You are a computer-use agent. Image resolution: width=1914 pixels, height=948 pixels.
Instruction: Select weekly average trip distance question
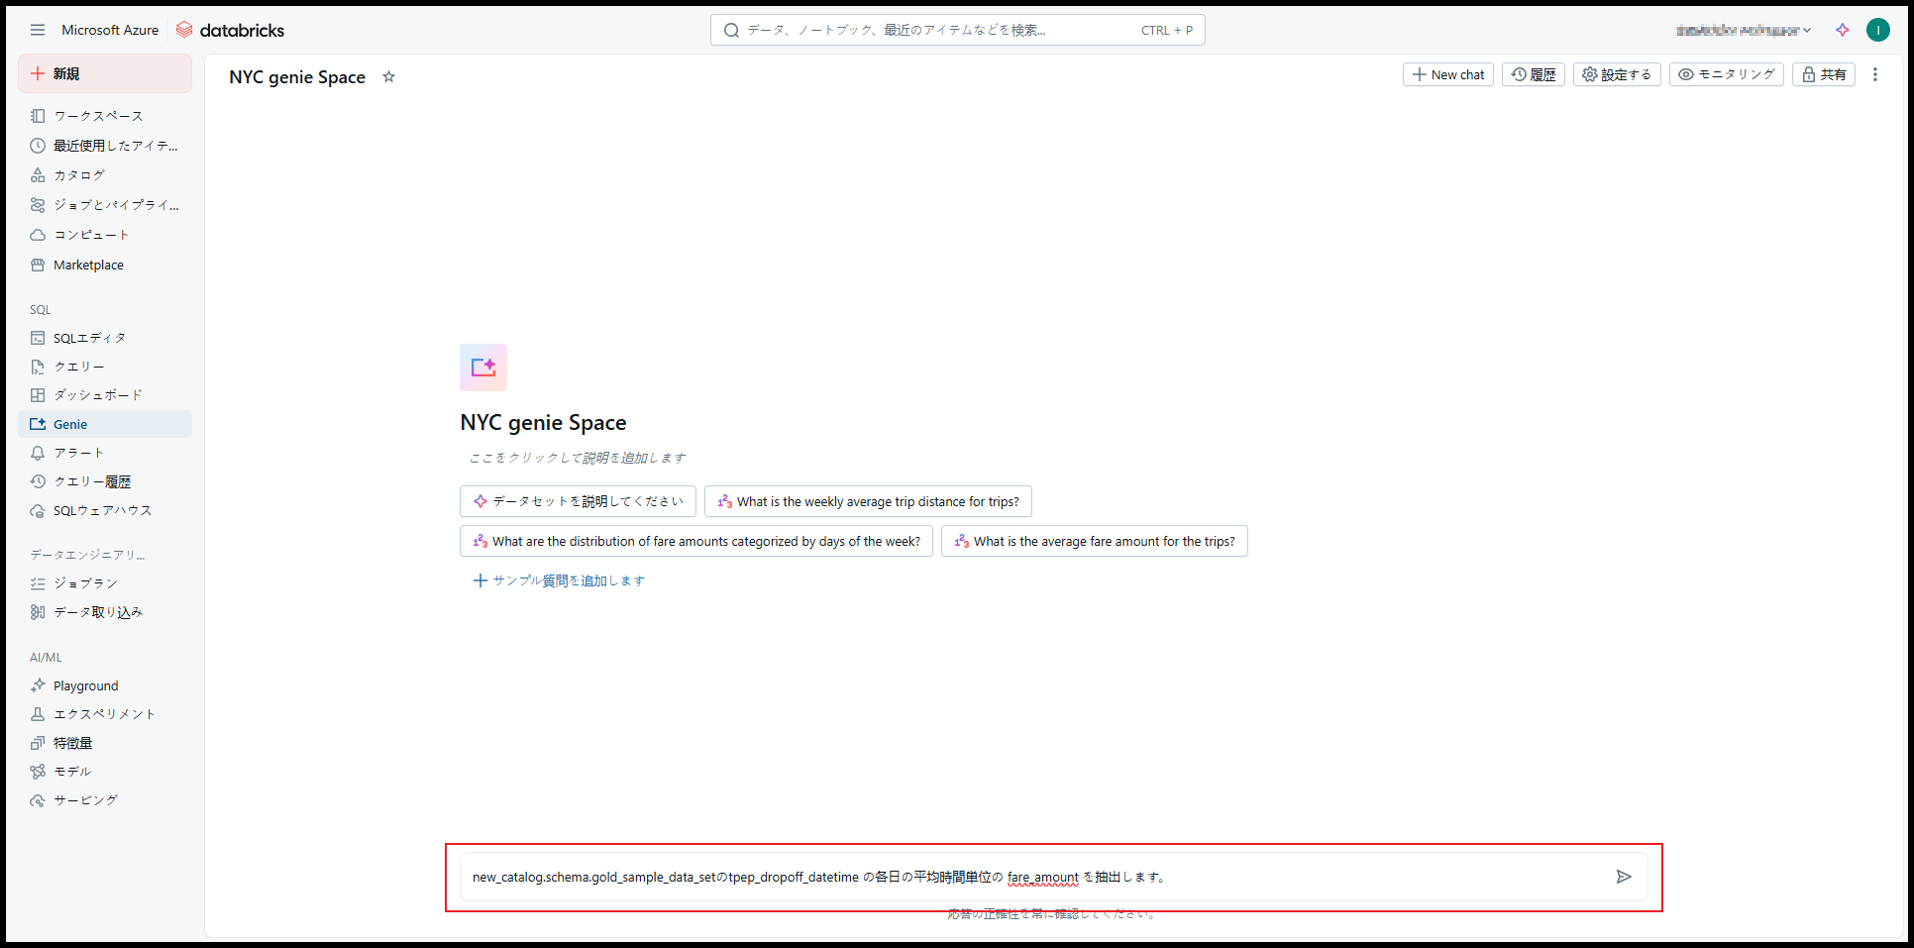(868, 501)
